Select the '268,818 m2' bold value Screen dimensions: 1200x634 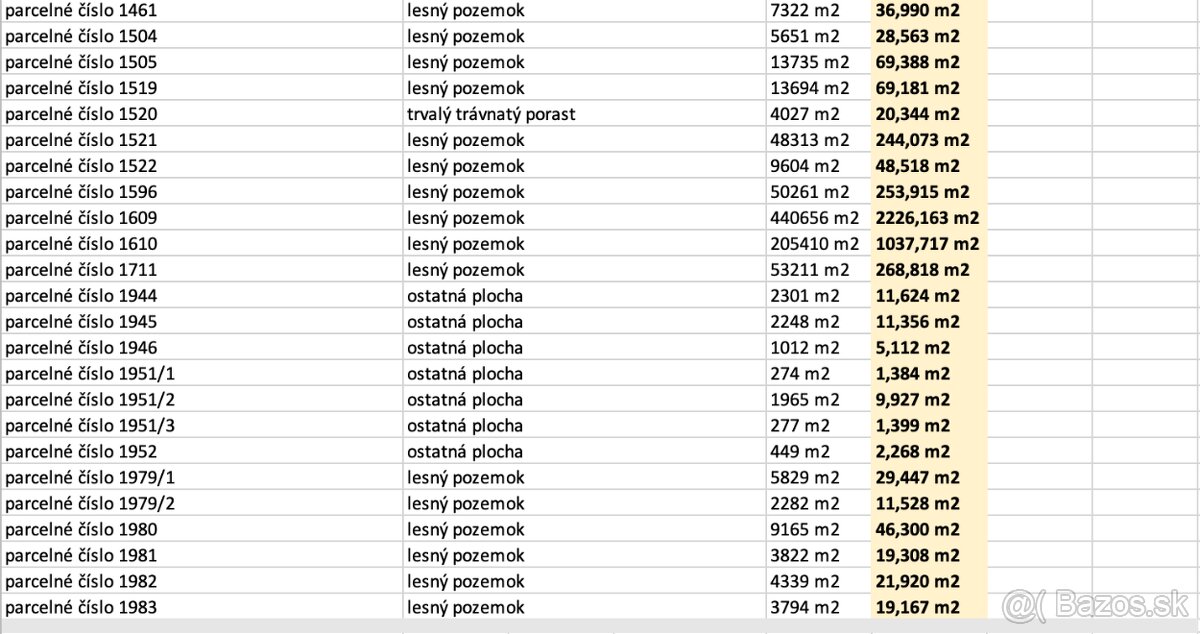pyautogui.click(x=922, y=270)
